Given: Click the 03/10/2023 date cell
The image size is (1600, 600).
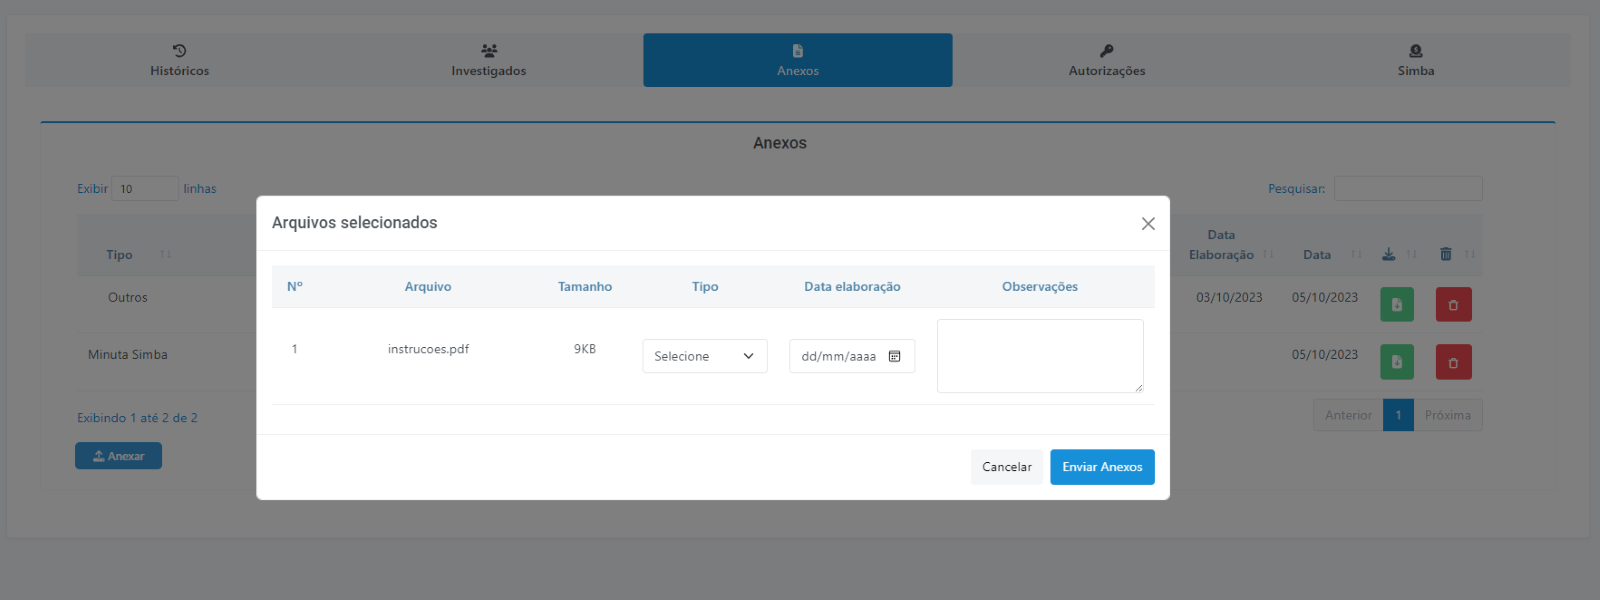Looking at the screenshot, I should pos(1229,298).
